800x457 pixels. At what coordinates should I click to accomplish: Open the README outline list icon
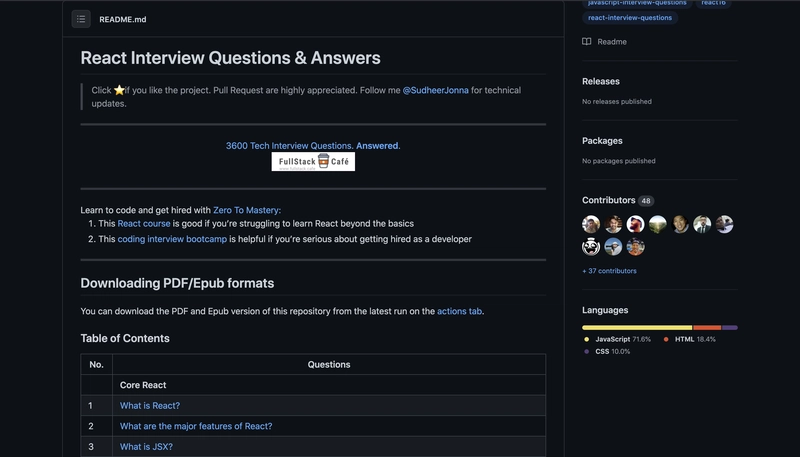tap(81, 19)
